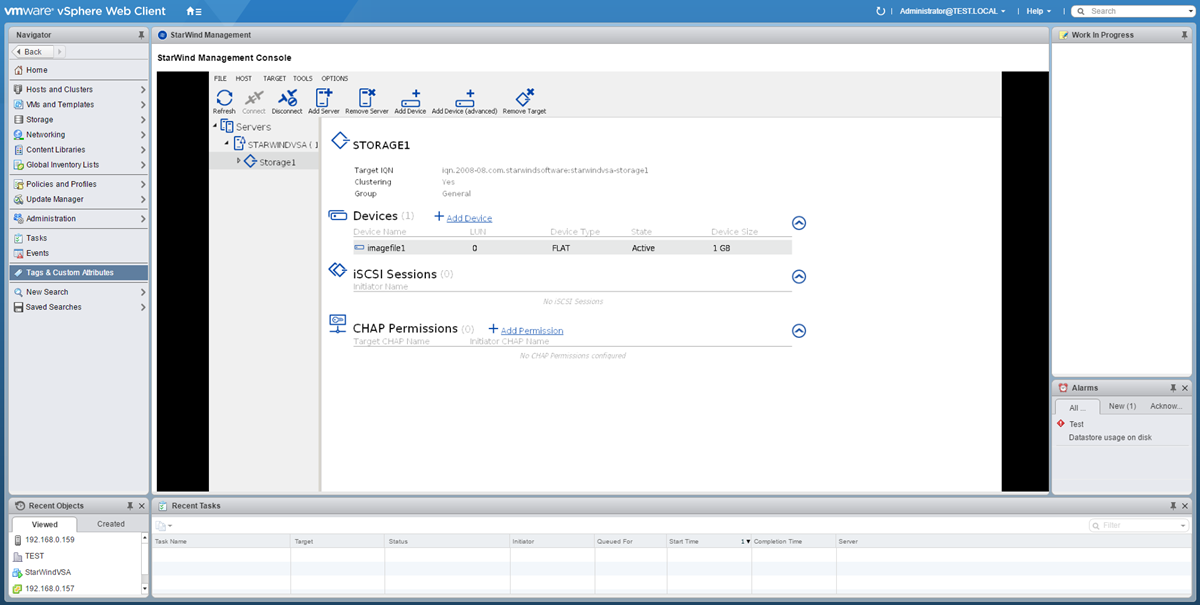1200x605 pixels.
Task: Click the Add Permission link
Action: click(532, 331)
